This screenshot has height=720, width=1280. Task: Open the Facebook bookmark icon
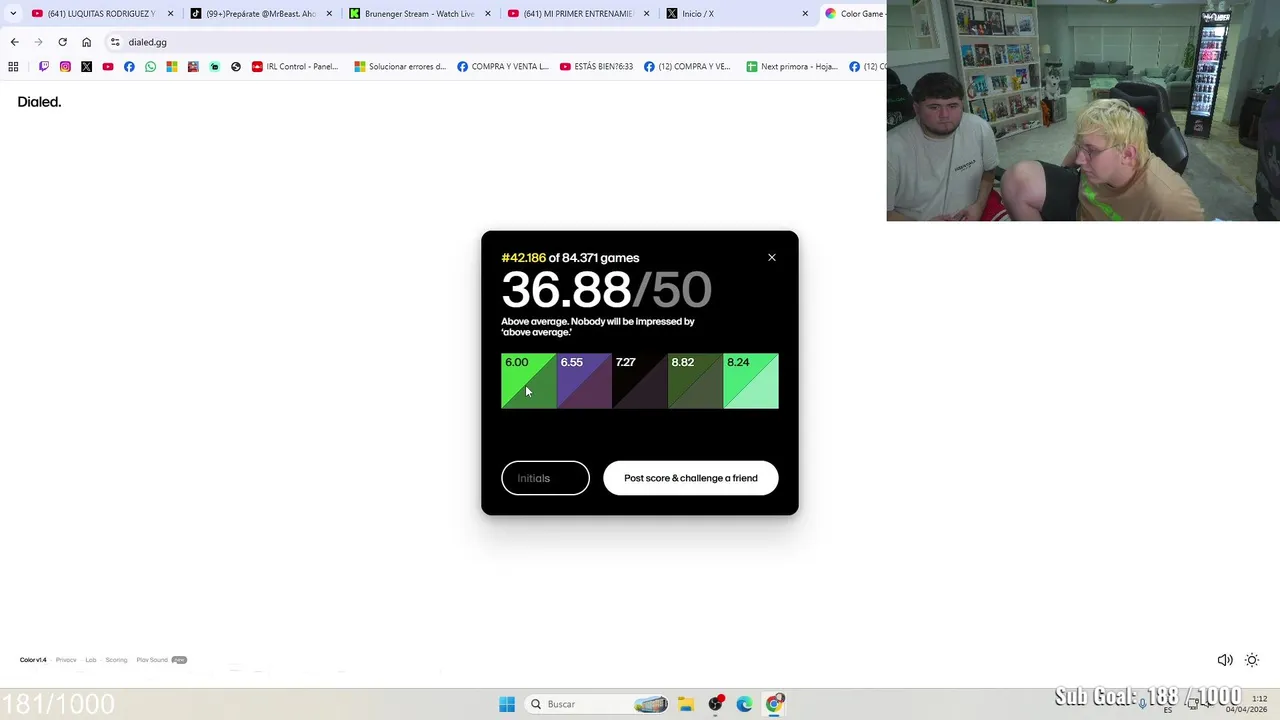(x=129, y=67)
